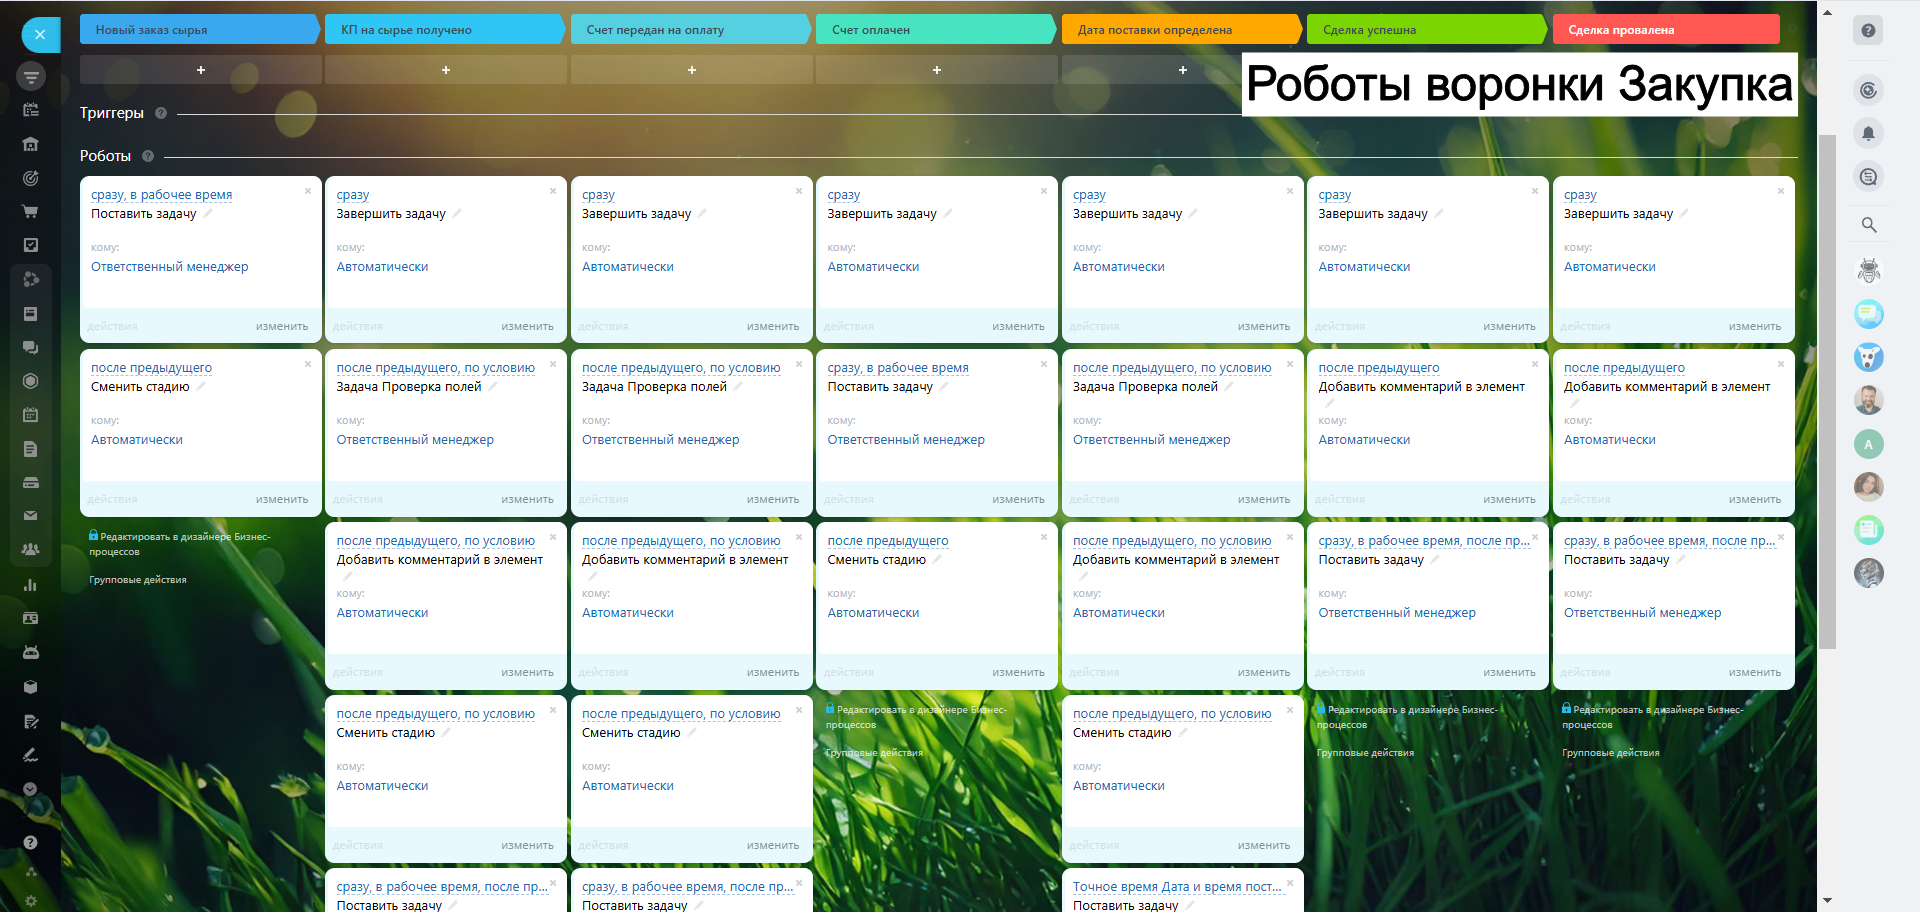Open the robot bug avatar chat
The height and width of the screenshot is (912, 1920).
(1868, 270)
